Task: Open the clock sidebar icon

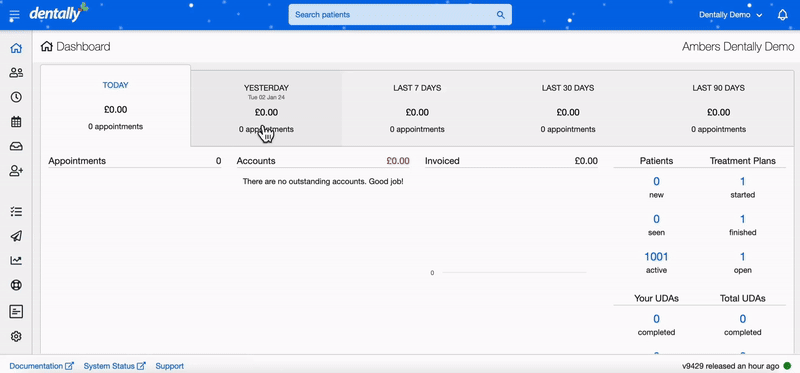Action: click(x=16, y=97)
